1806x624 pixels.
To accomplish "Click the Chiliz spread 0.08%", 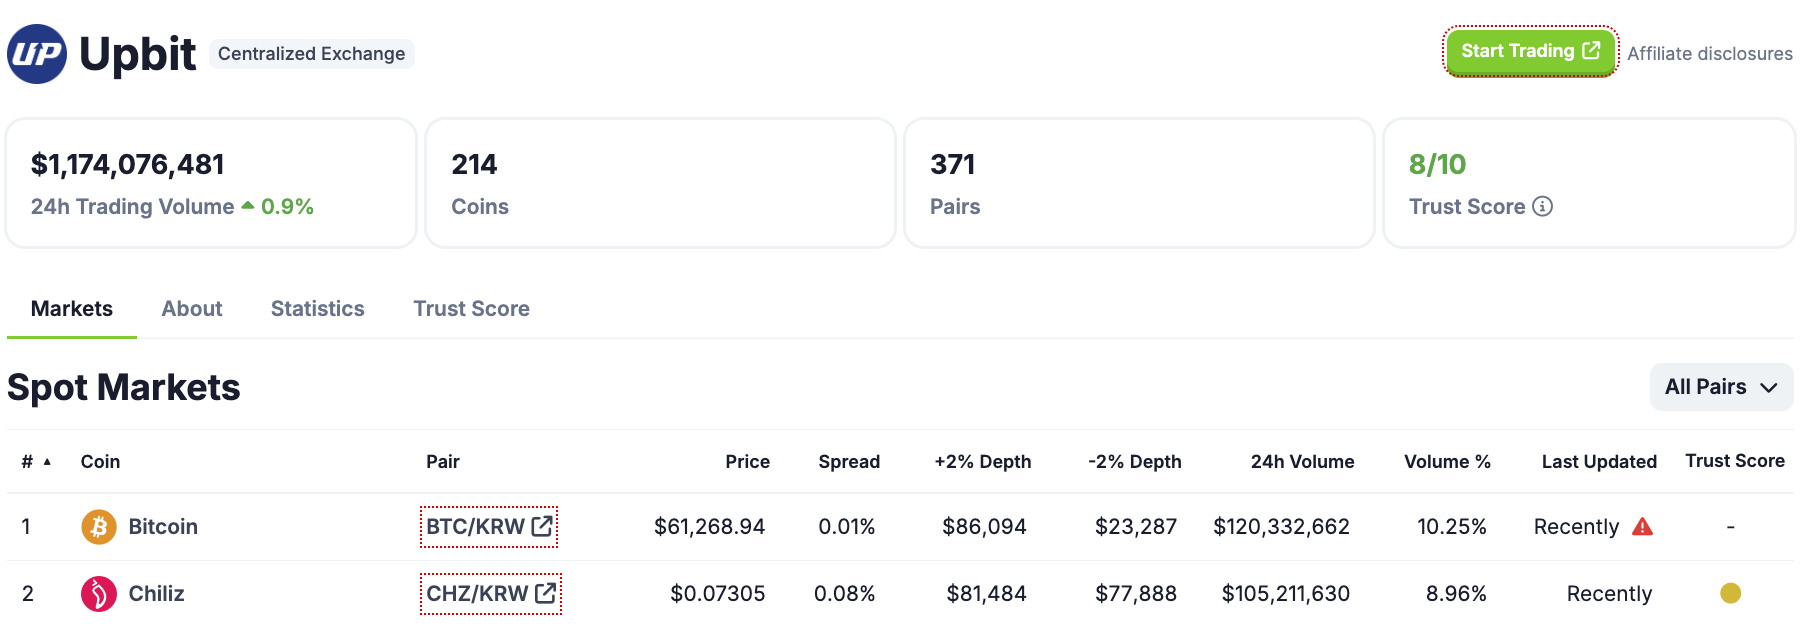I will [845, 594].
